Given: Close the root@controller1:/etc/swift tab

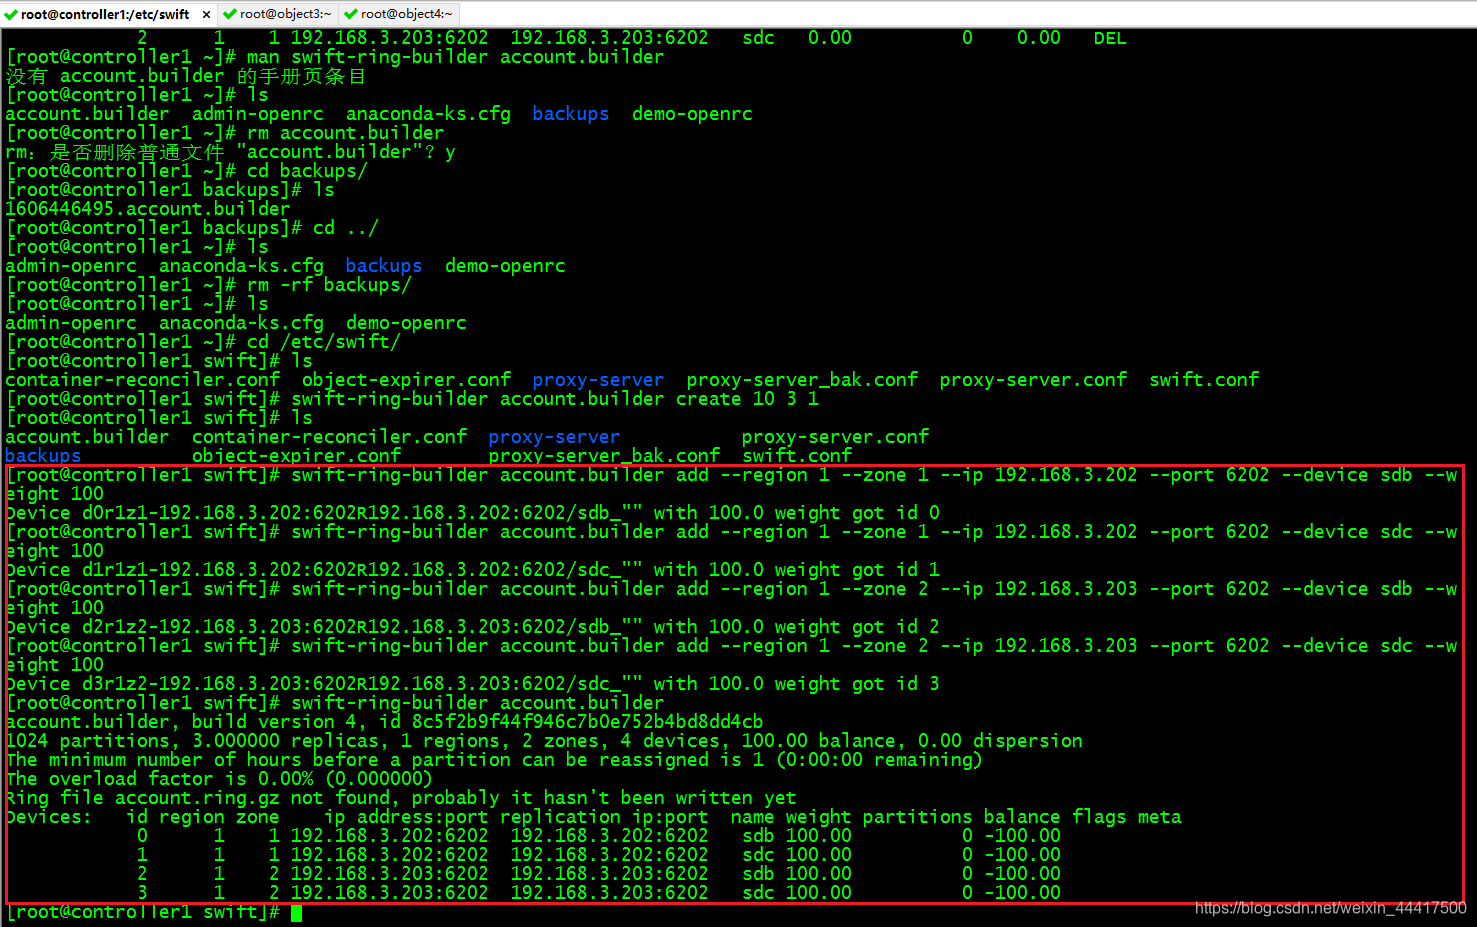Looking at the screenshot, I should click(206, 14).
